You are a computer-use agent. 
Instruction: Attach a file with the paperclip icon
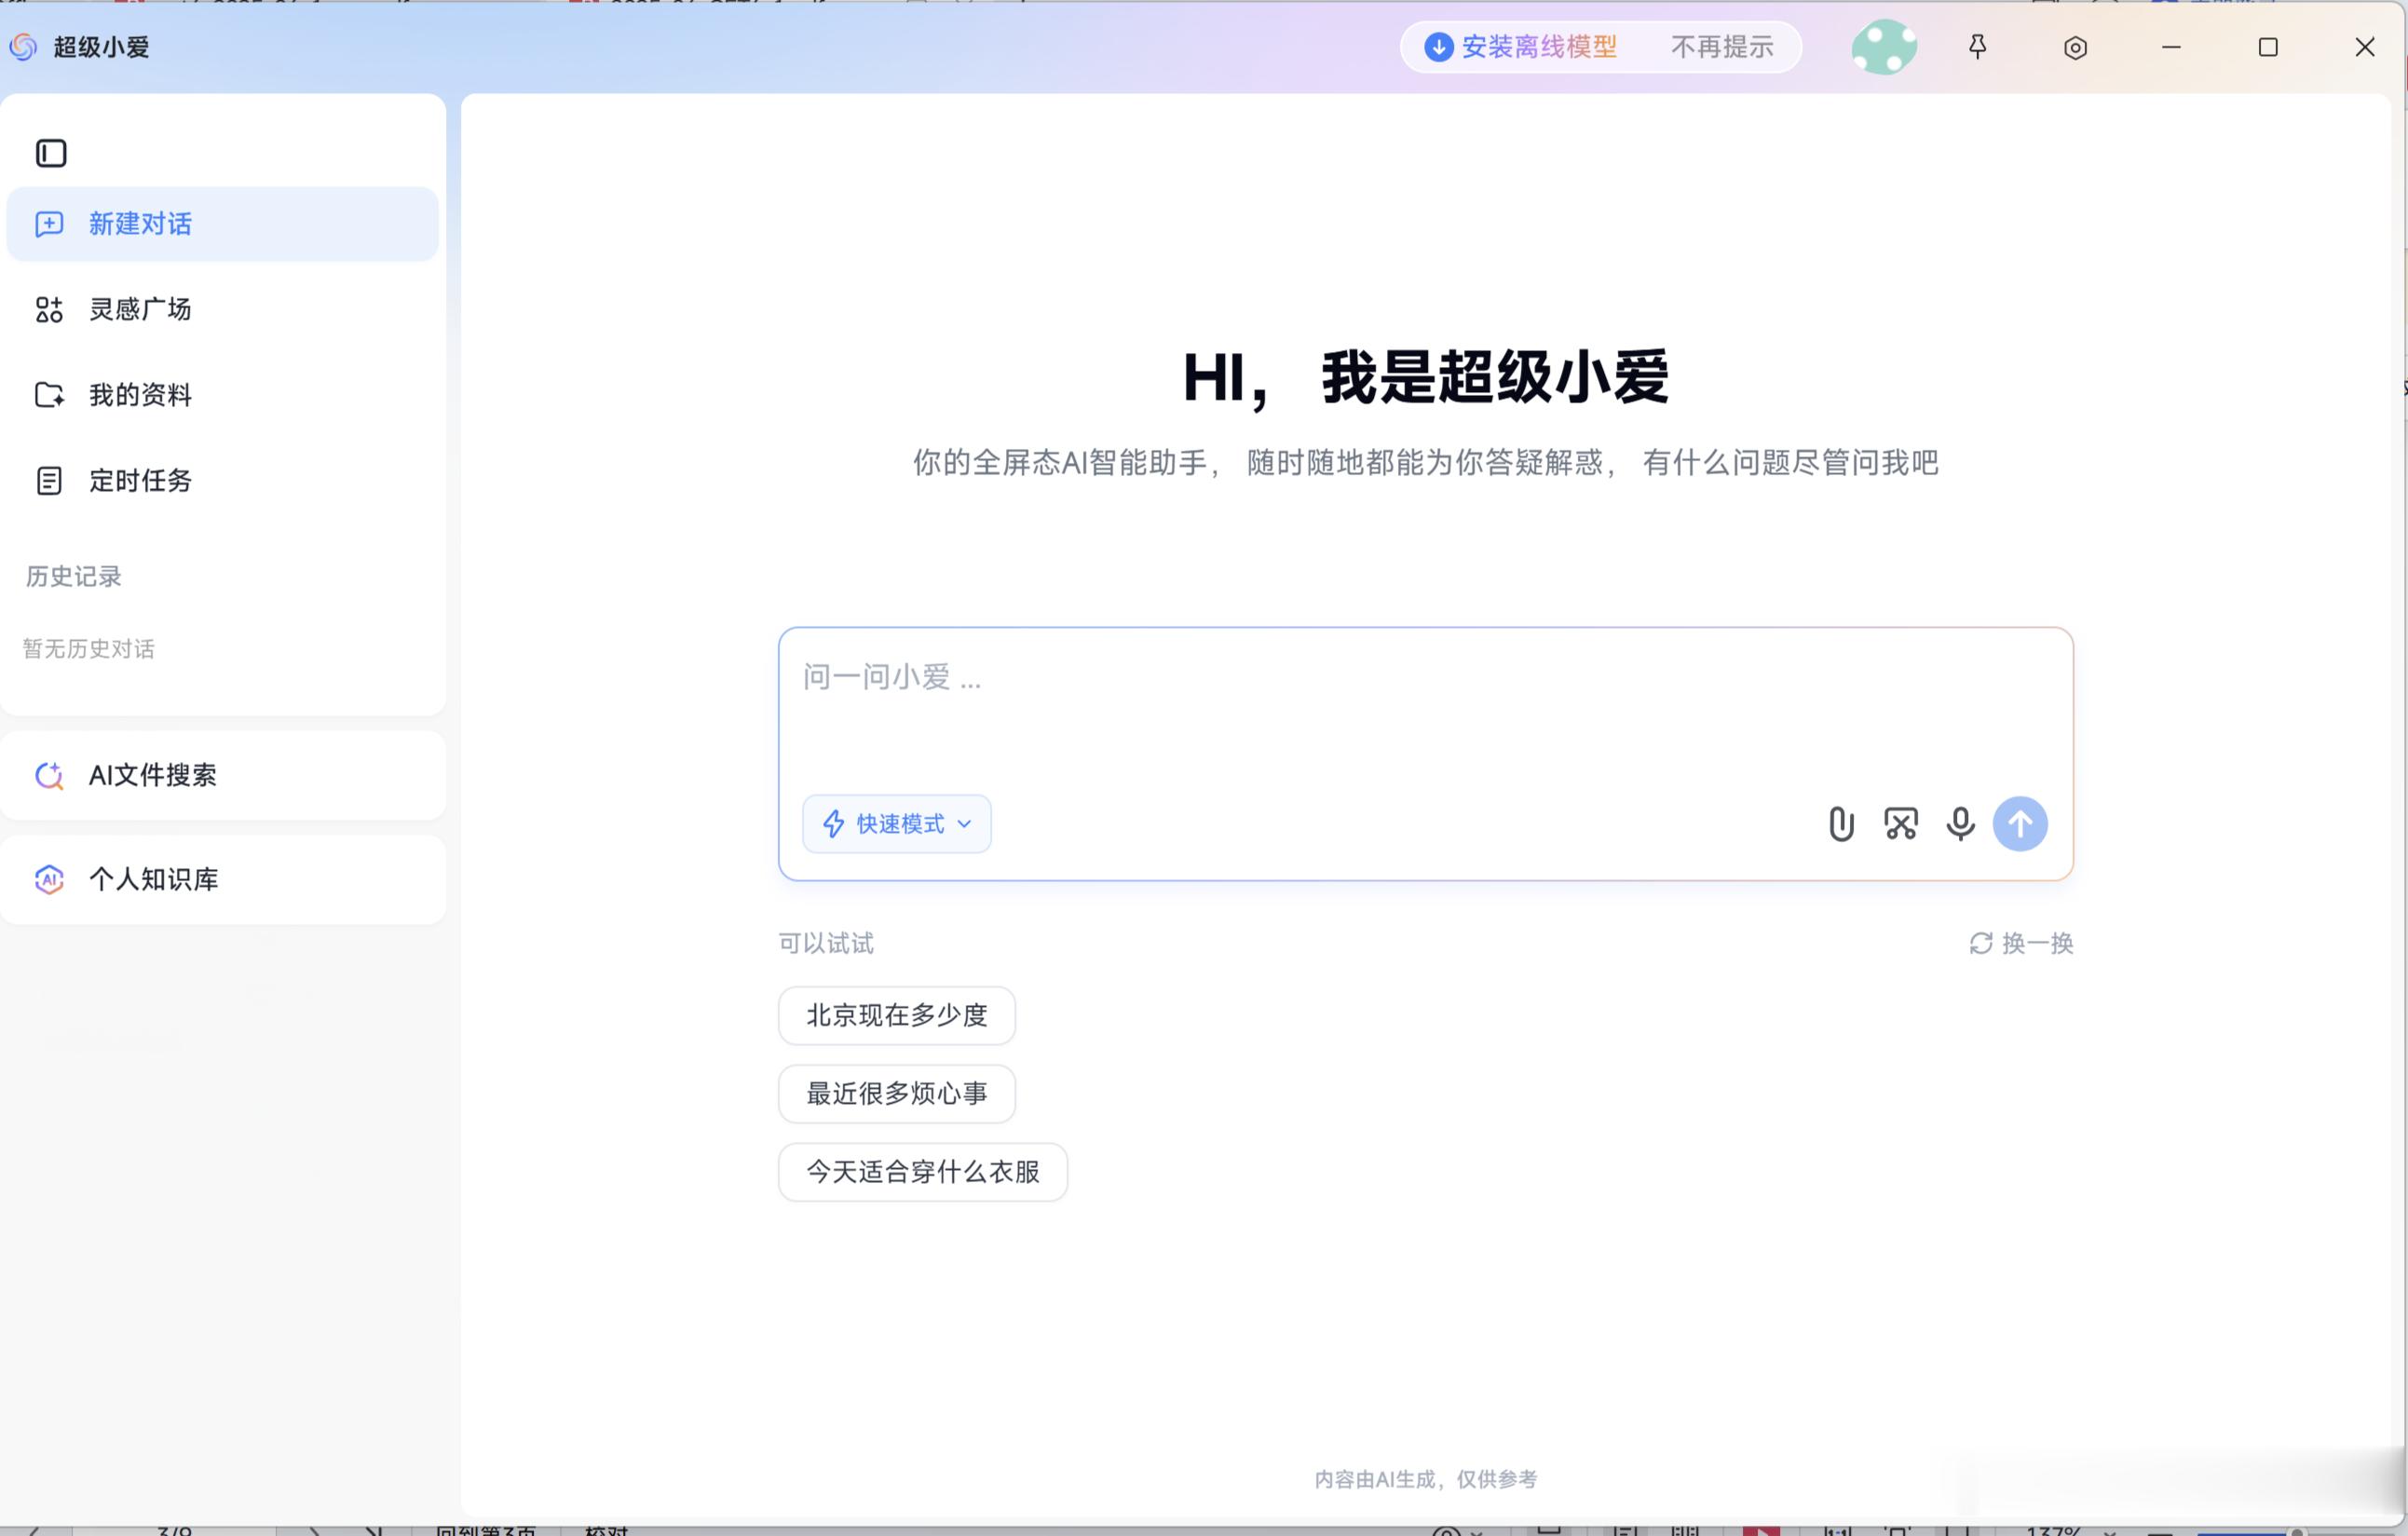click(1841, 824)
